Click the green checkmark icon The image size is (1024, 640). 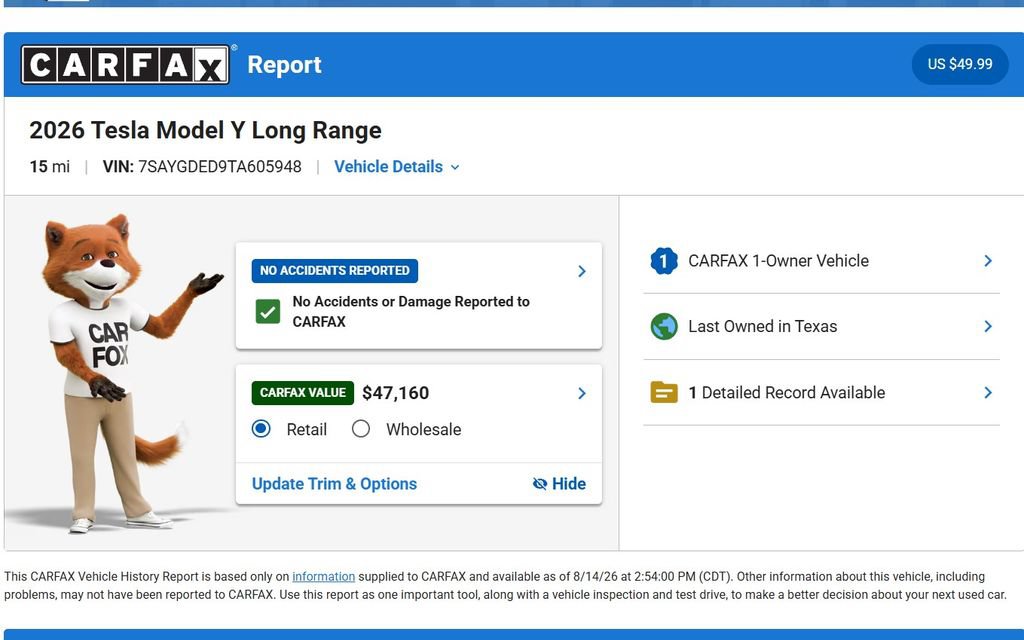click(x=268, y=312)
